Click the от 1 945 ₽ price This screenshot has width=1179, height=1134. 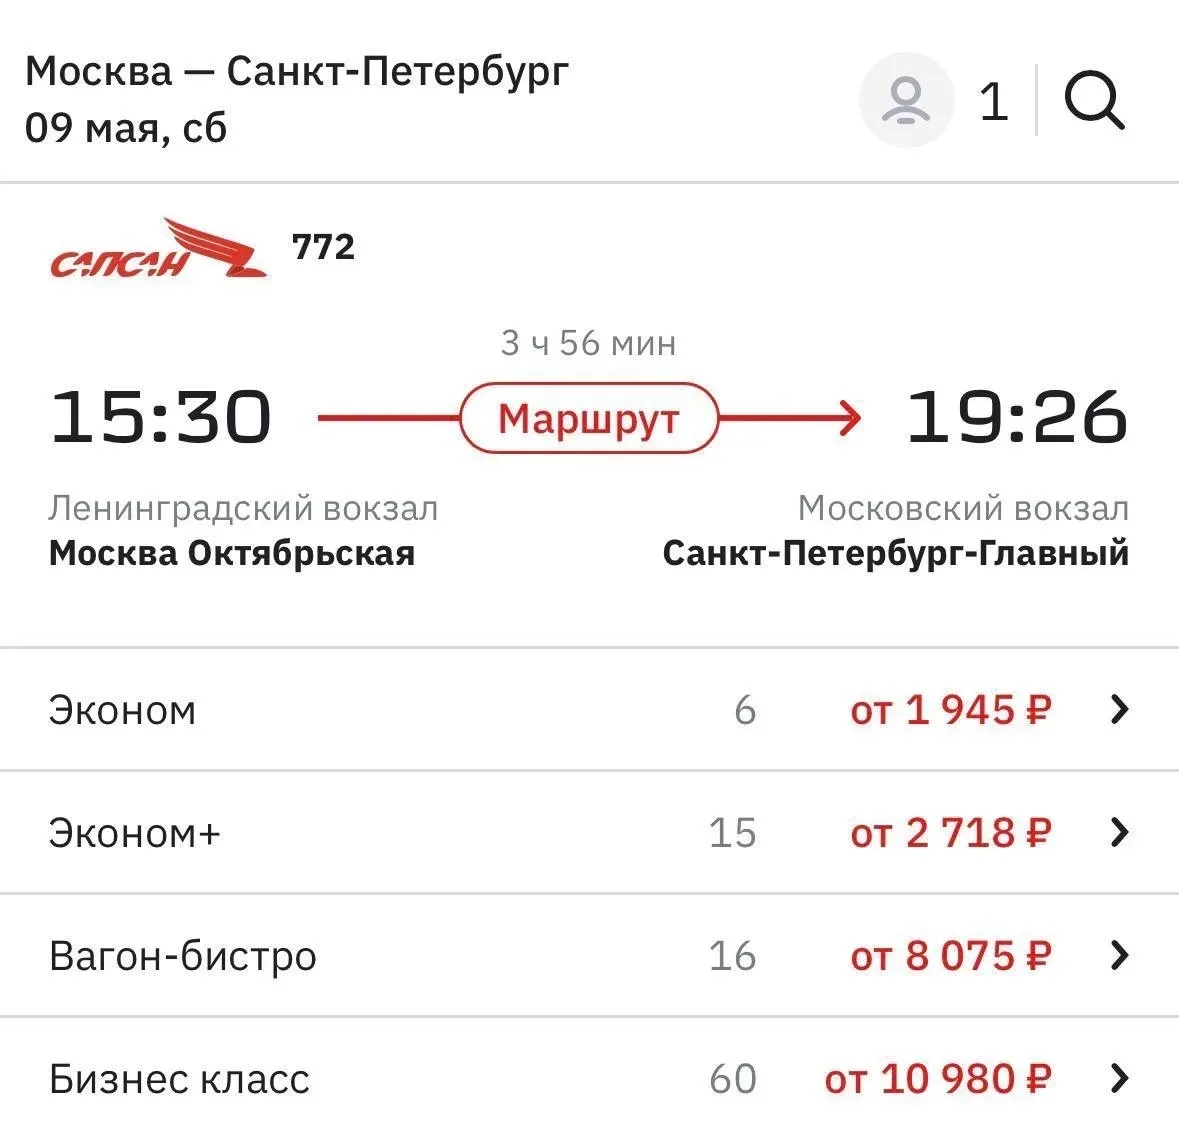click(x=950, y=710)
